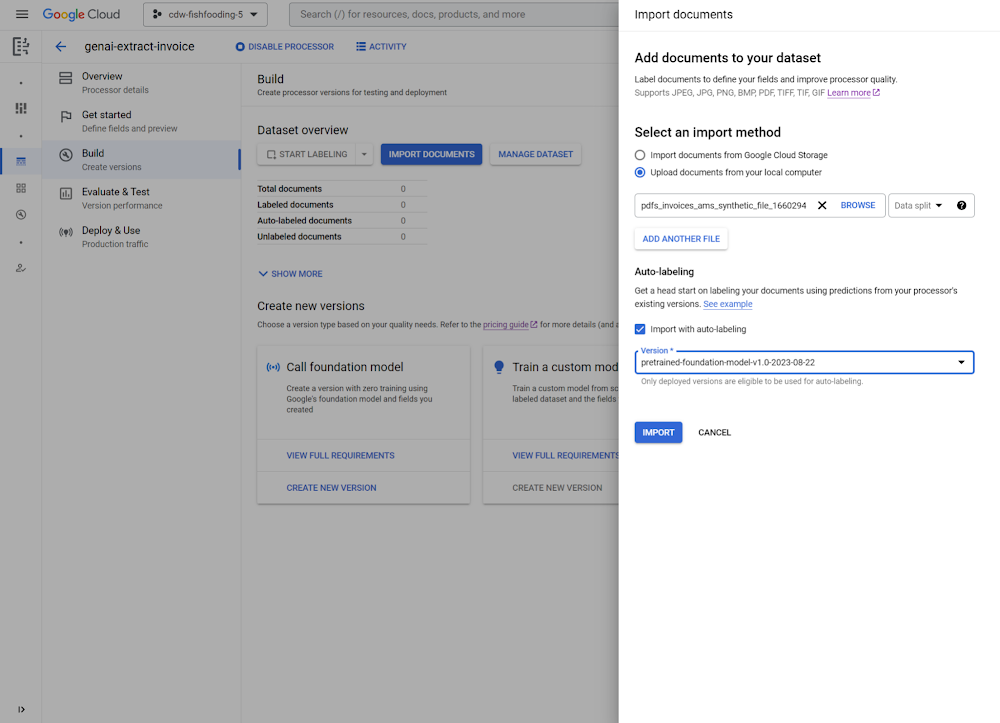Click the Evaluate & Test chart icon
This screenshot has height=723, width=1000.
[66, 193]
